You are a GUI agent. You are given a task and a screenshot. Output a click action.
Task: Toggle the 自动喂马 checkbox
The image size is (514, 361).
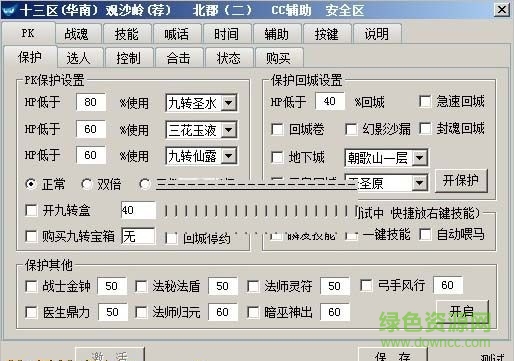(x=425, y=234)
